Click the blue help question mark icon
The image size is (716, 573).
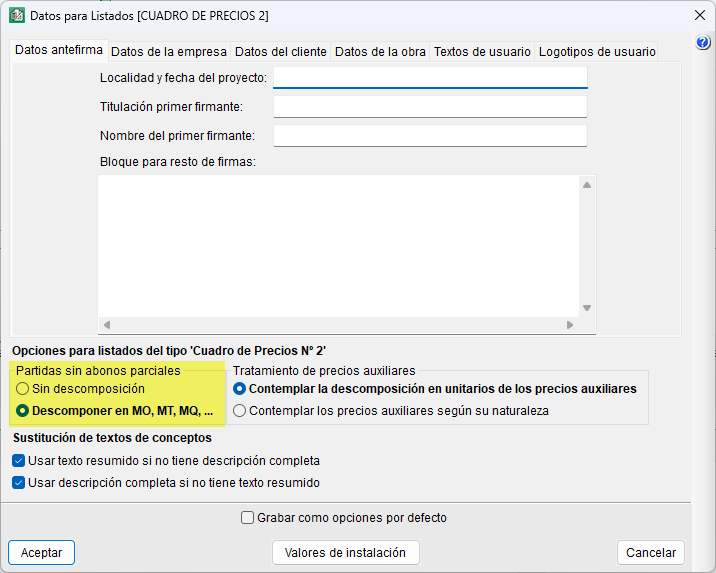[703, 43]
